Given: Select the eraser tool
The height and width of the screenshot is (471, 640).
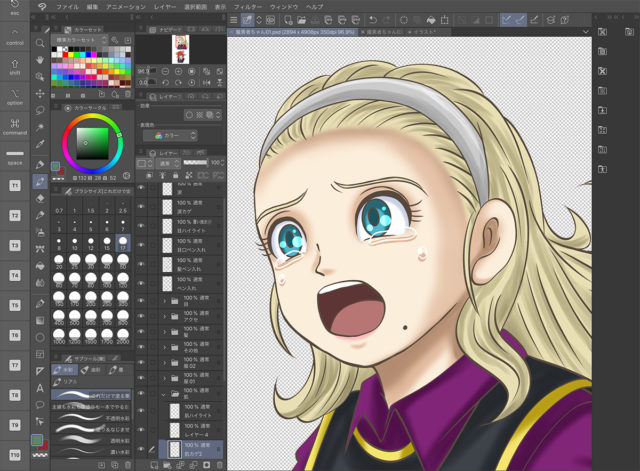Looking at the screenshot, I should pyautogui.click(x=40, y=198).
